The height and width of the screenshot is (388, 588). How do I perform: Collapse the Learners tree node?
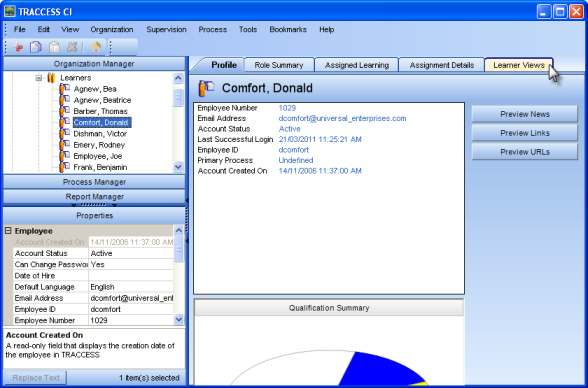[x=39, y=78]
